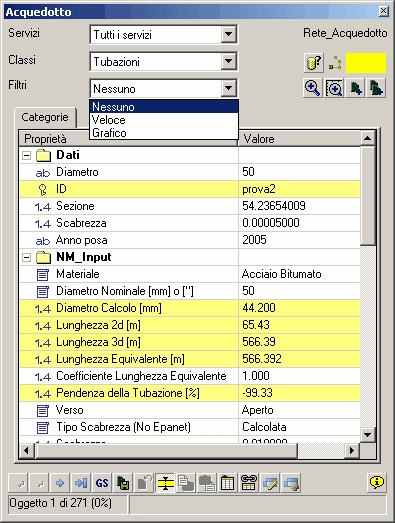Click the Valore column header

300,139
